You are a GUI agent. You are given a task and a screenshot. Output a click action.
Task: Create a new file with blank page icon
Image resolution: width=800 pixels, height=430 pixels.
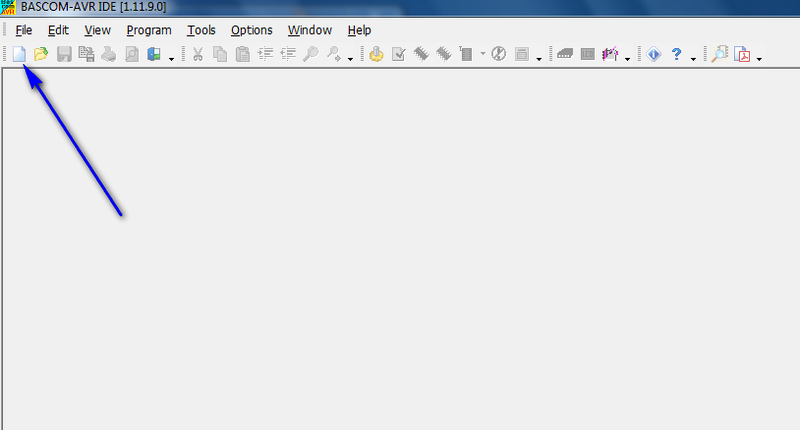click(19, 54)
